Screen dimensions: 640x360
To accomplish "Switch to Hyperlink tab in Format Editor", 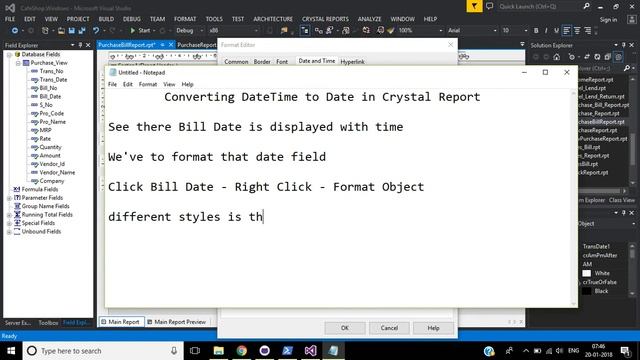I will (352, 62).
